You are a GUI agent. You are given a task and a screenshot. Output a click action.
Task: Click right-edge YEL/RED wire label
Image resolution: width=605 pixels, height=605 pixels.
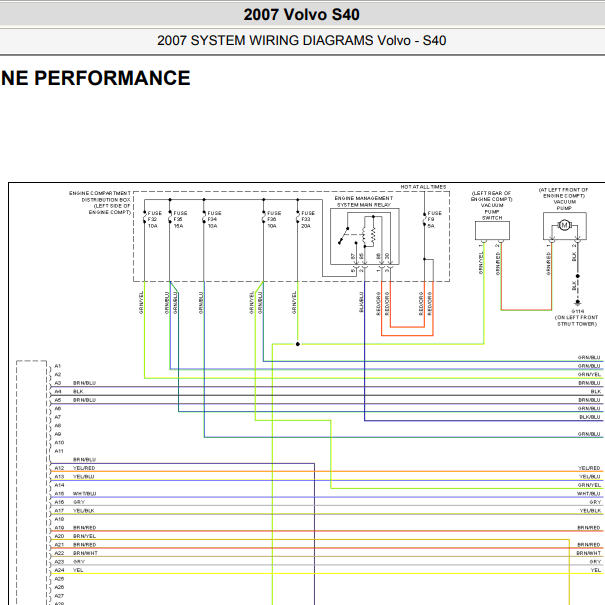(x=589, y=468)
